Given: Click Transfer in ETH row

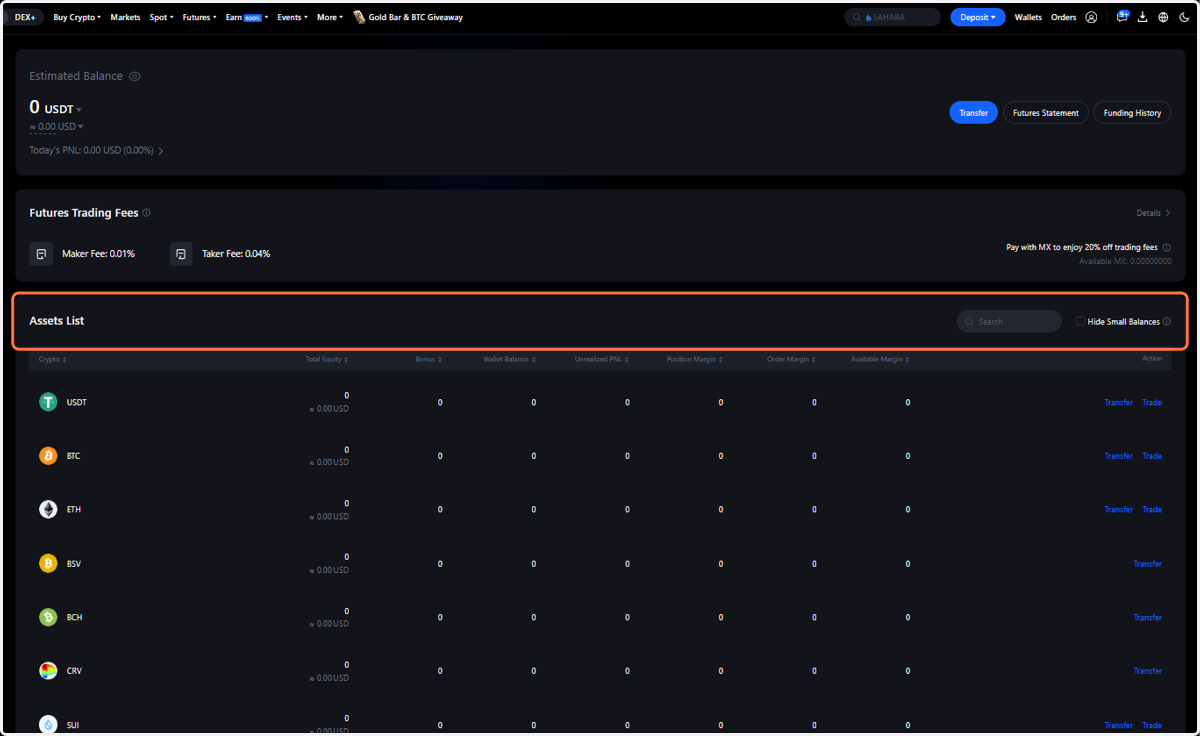Looking at the screenshot, I should point(1119,510).
